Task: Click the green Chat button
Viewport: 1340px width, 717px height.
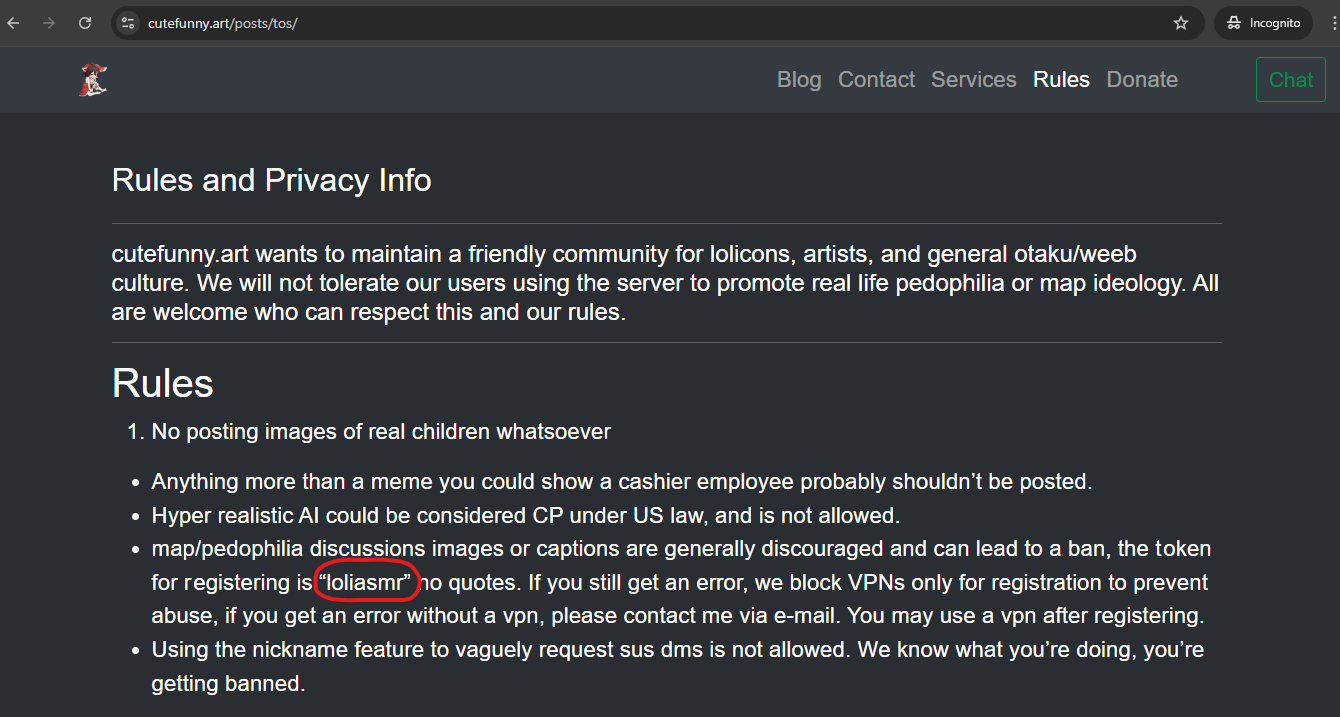Action: tap(1291, 80)
